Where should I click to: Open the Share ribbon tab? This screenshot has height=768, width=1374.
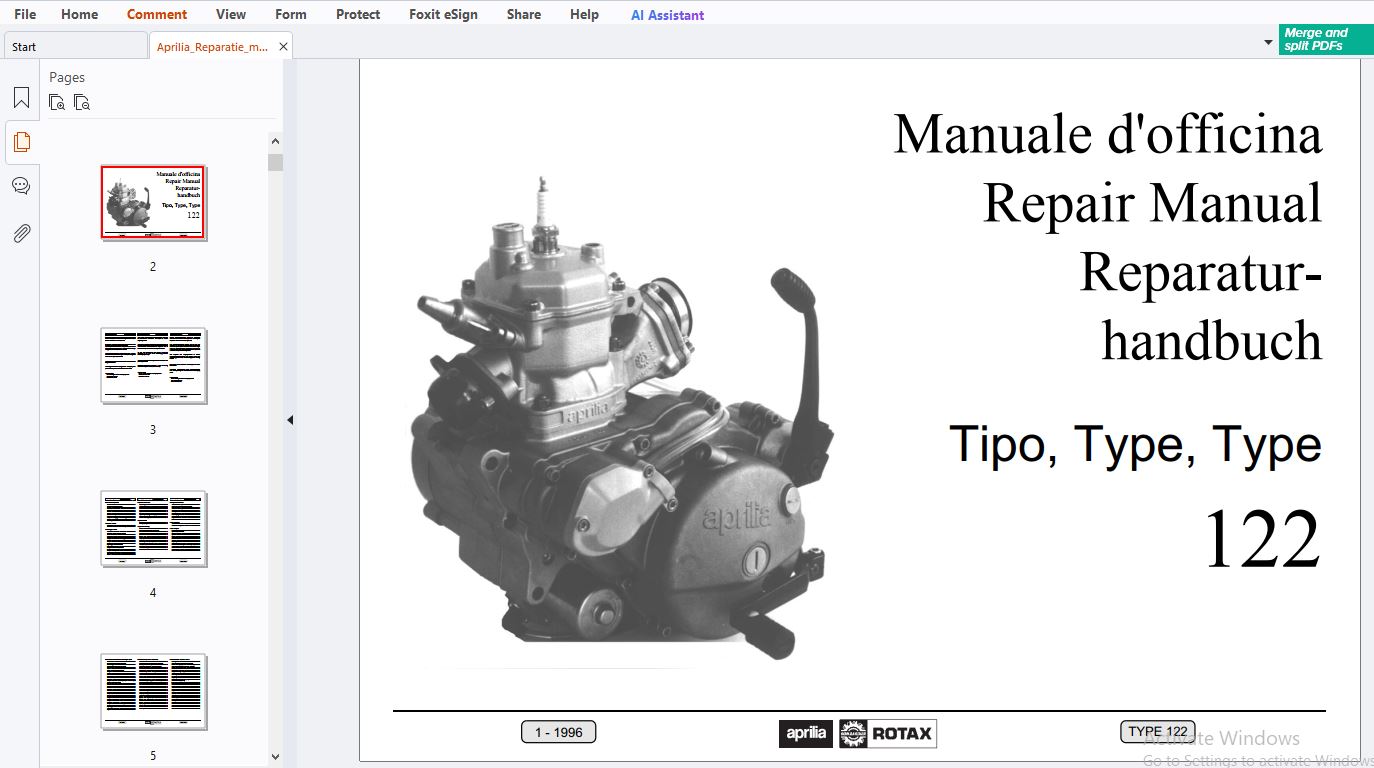[524, 14]
